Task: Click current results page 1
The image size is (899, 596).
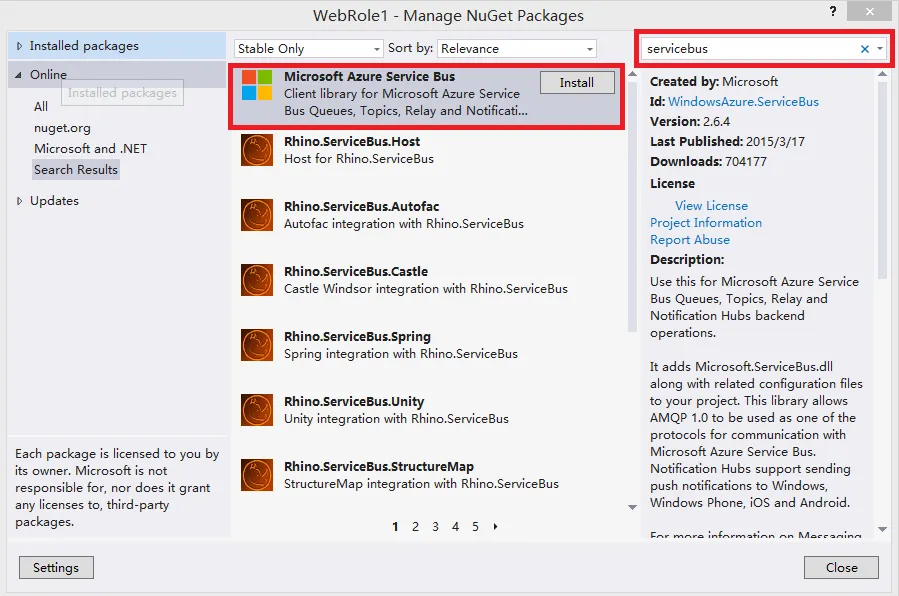Action: (x=395, y=526)
